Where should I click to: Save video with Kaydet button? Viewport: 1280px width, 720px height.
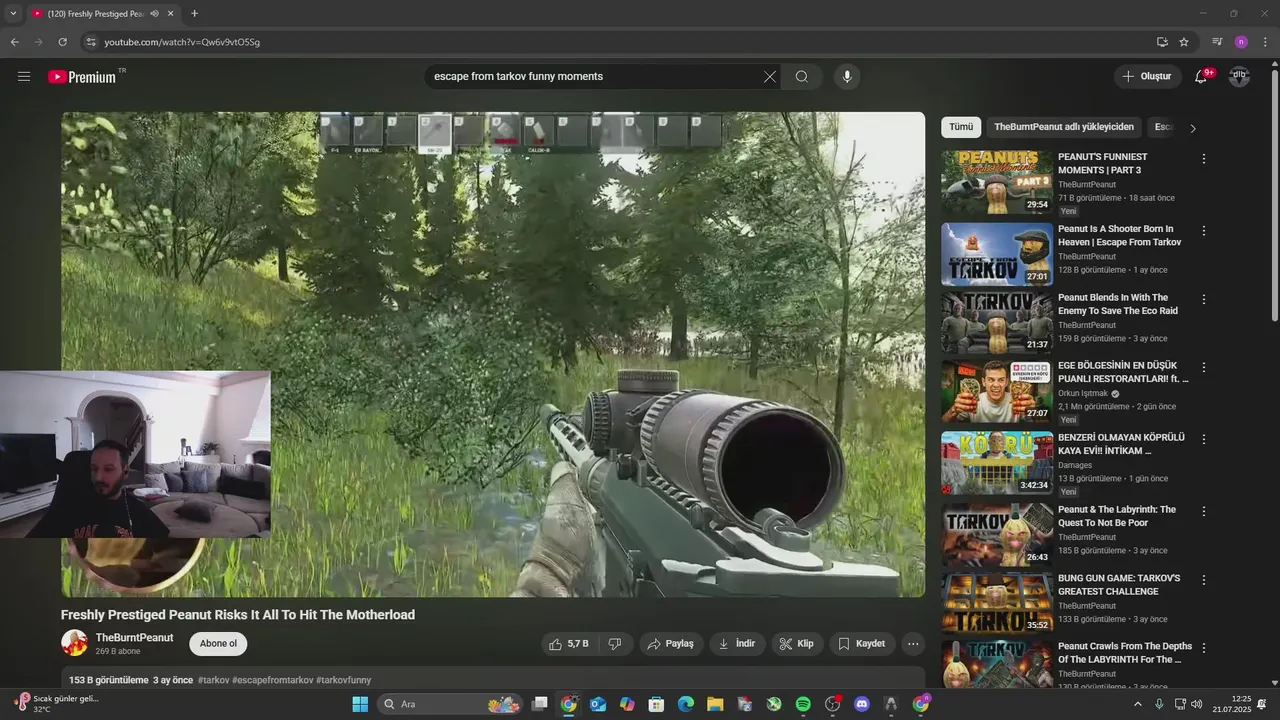click(861, 644)
